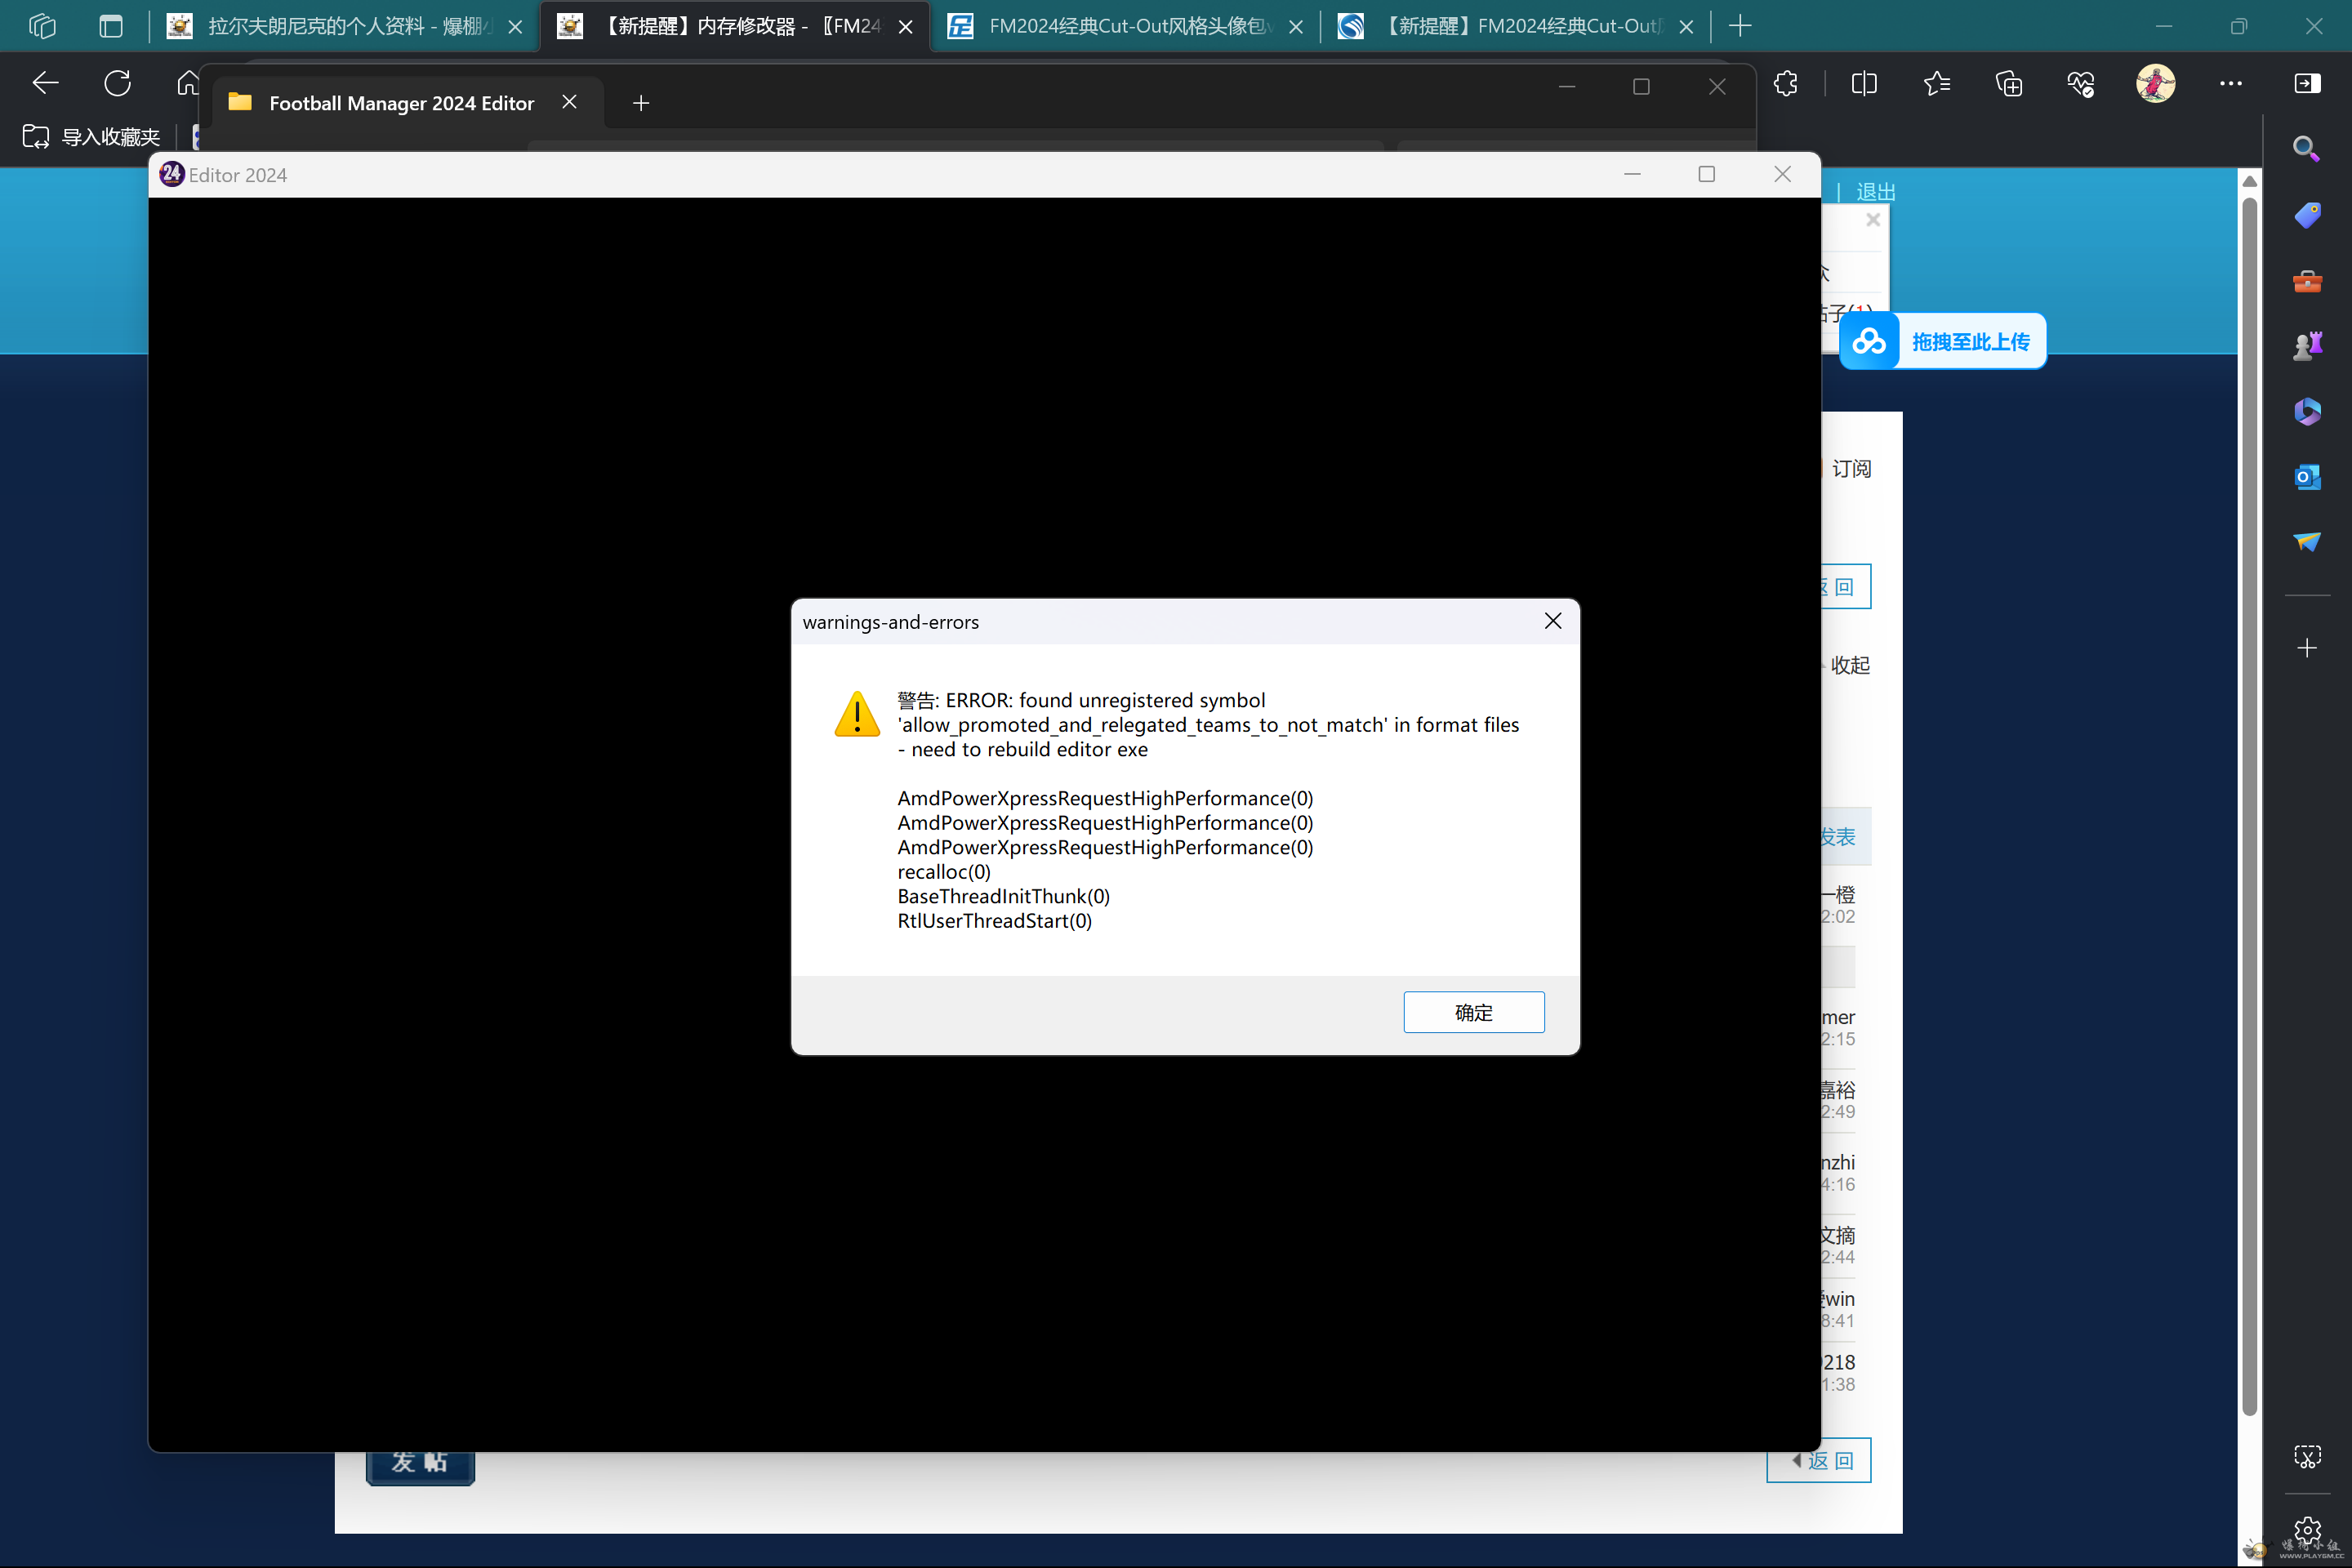Click the browser refresh button
This screenshot has width=2352, height=1568.
pos(117,83)
